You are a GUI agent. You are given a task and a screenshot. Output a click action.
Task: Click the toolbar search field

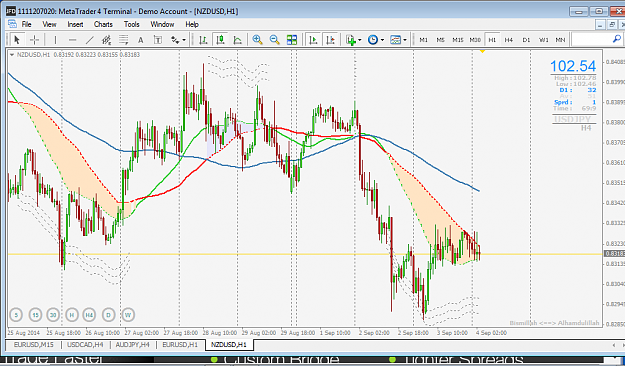click(x=592, y=39)
